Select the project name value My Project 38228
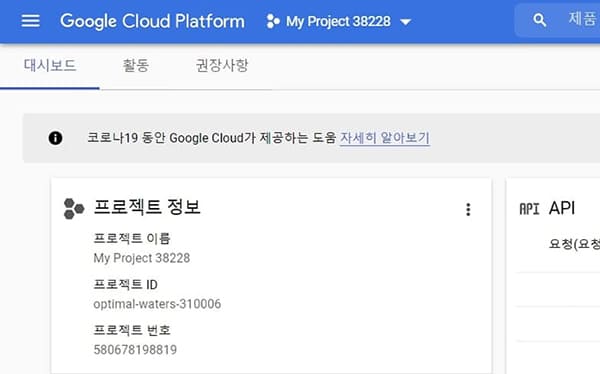This screenshot has height=374, width=600. click(x=142, y=258)
